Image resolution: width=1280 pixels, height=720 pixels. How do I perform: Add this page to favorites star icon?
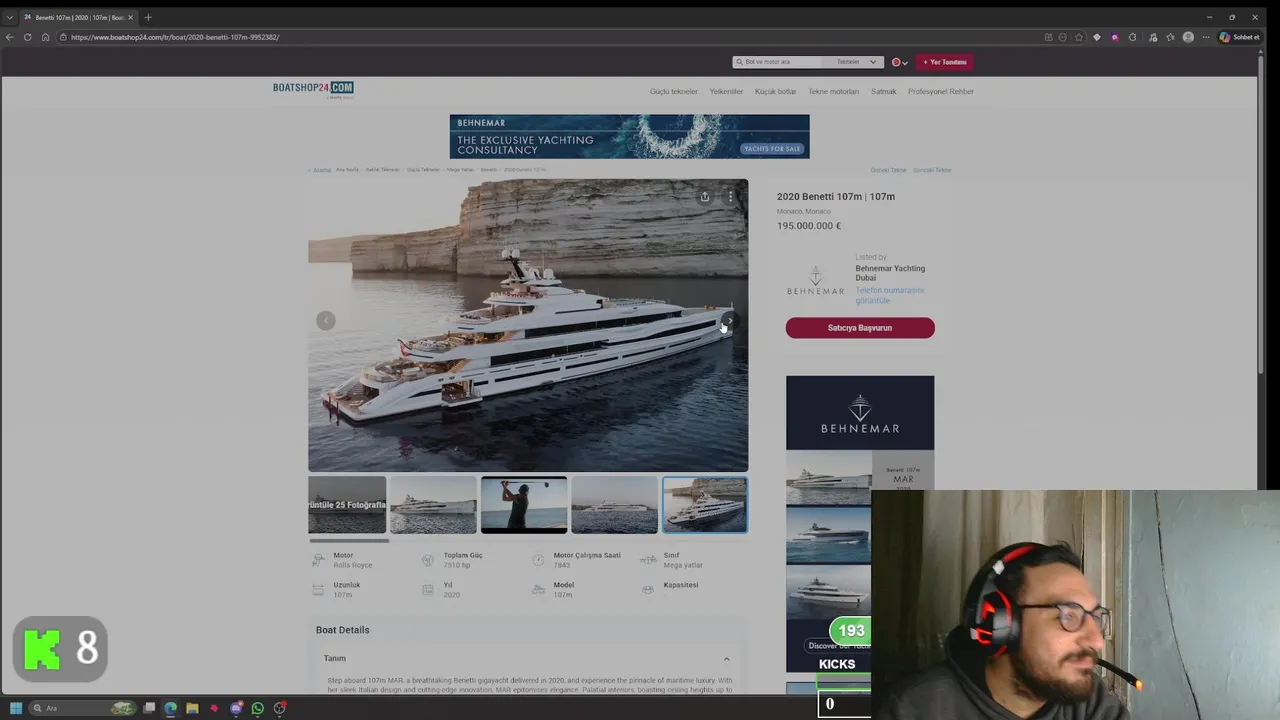click(x=1079, y=37)
